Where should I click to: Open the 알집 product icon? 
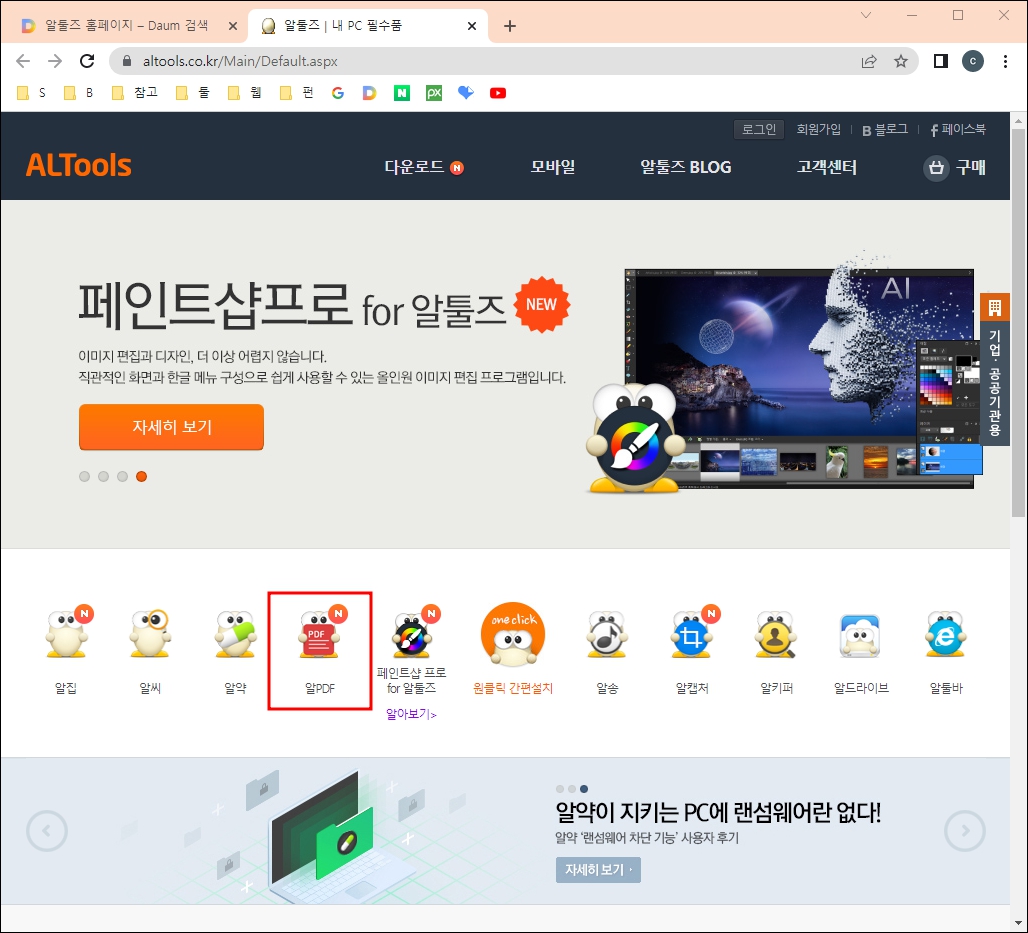coord(65,635)
